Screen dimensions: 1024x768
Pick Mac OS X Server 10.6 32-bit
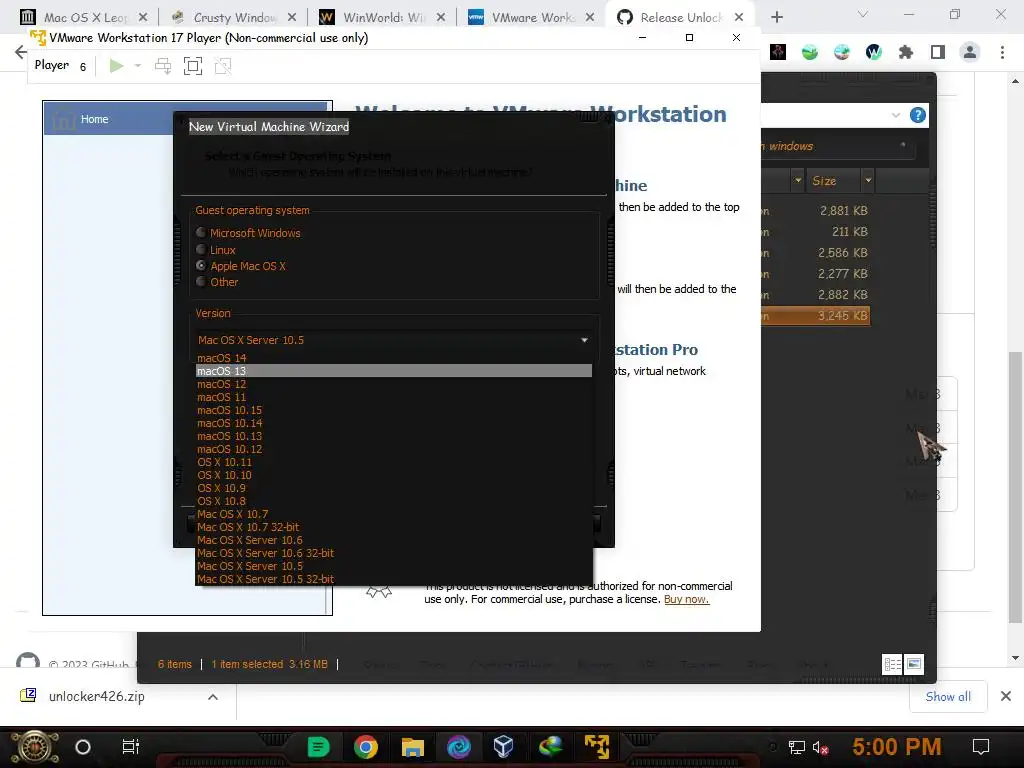(x=394, y=553)
